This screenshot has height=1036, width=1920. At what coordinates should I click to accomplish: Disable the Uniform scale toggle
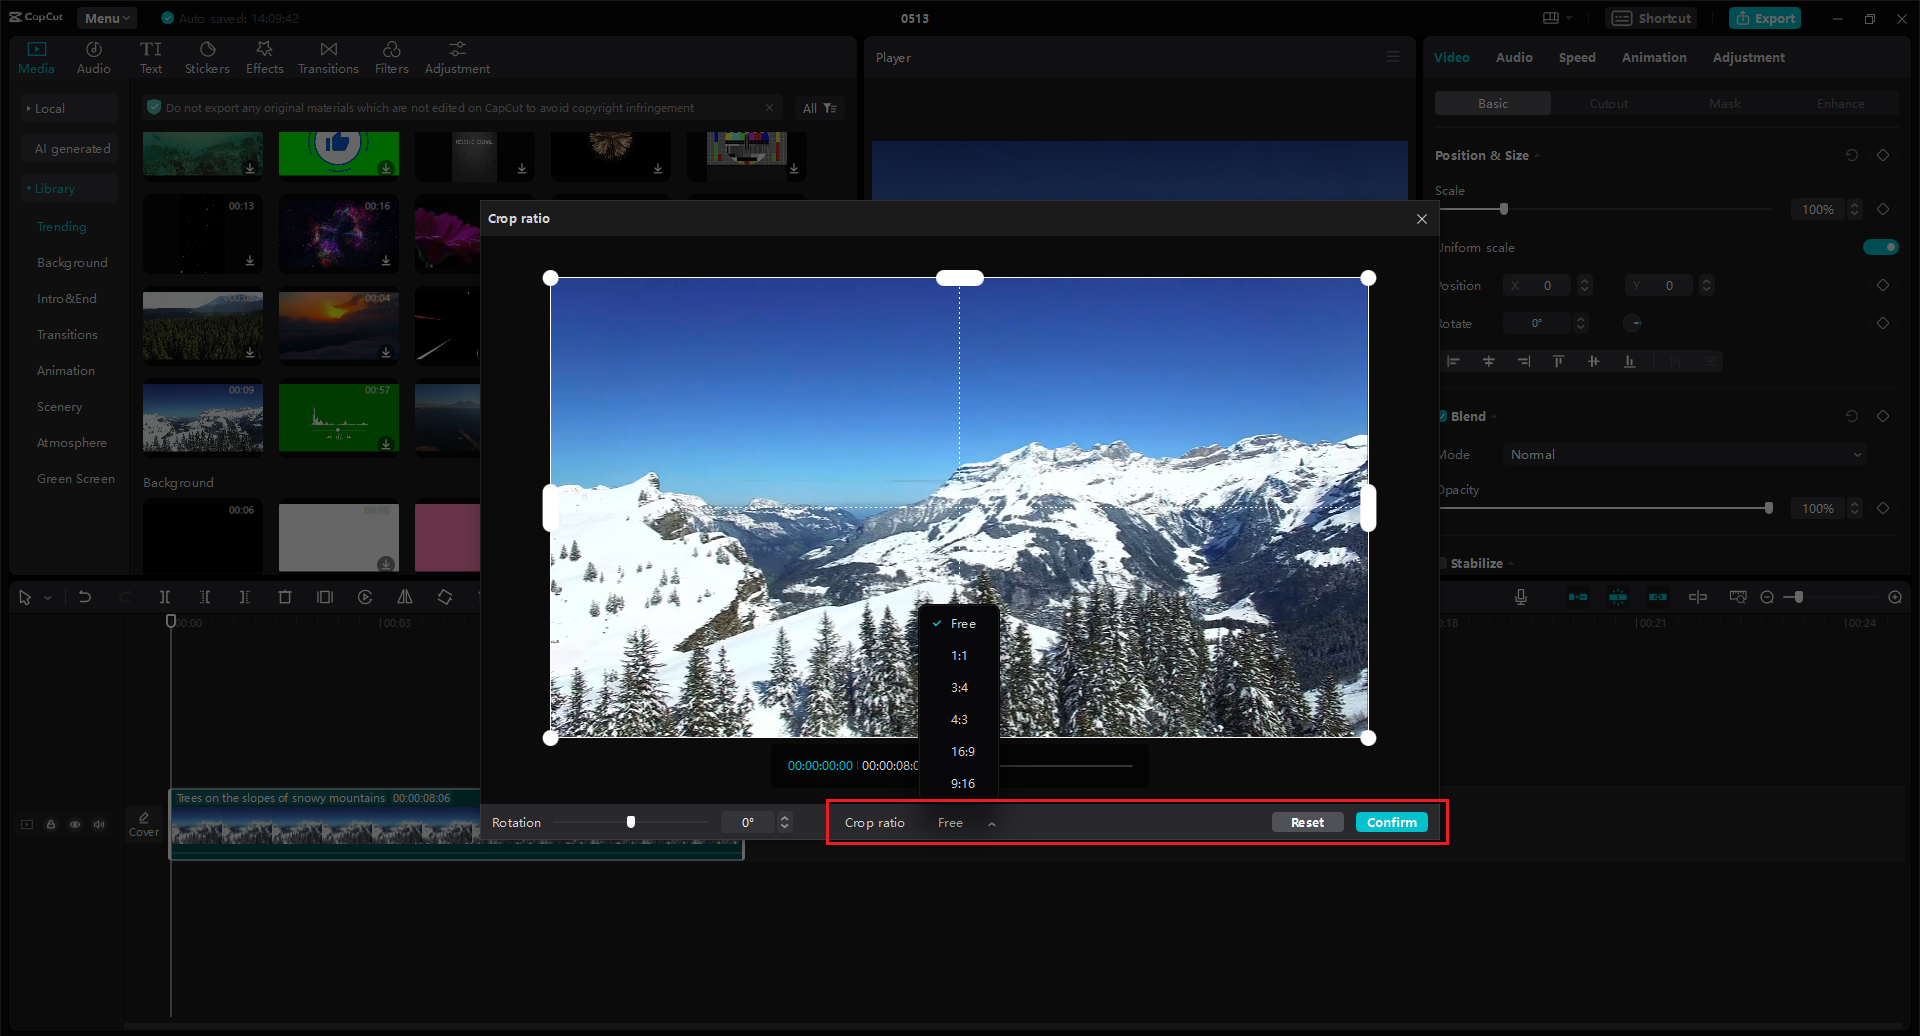[1881, 247]
